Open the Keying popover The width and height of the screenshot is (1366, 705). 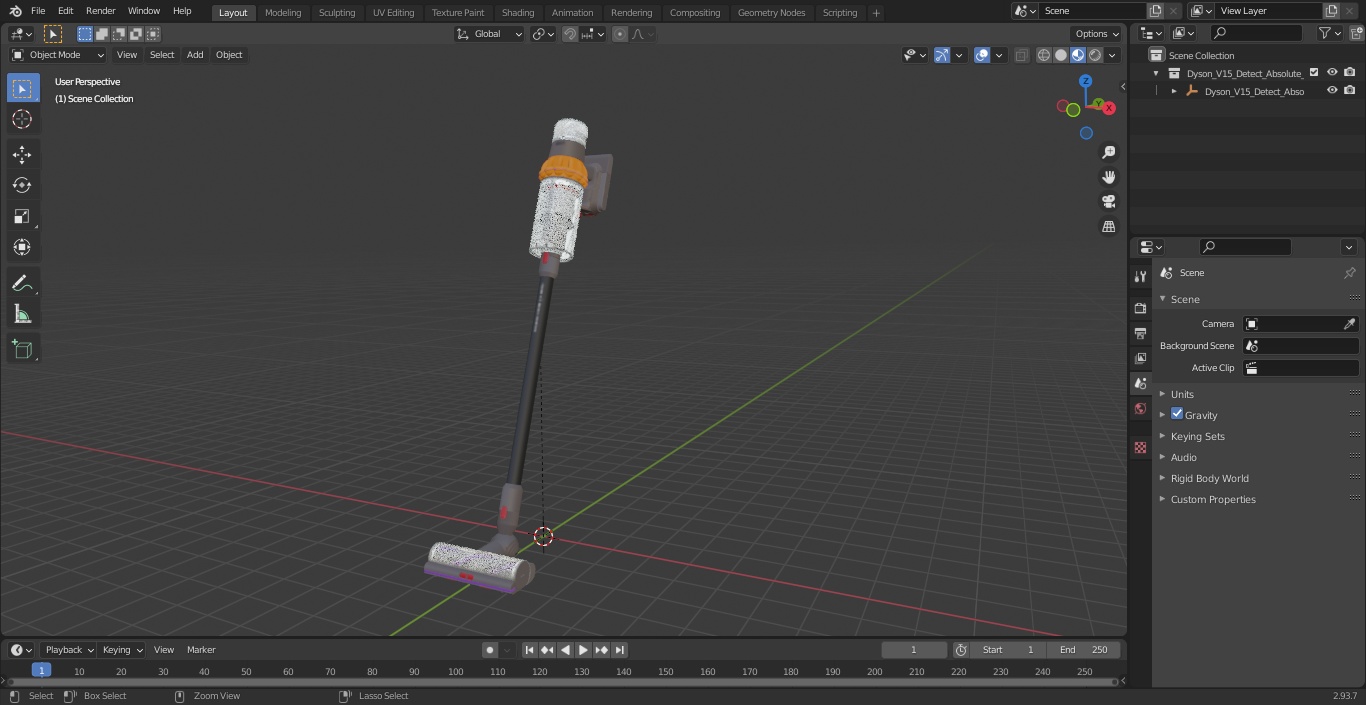pos(122,650)
